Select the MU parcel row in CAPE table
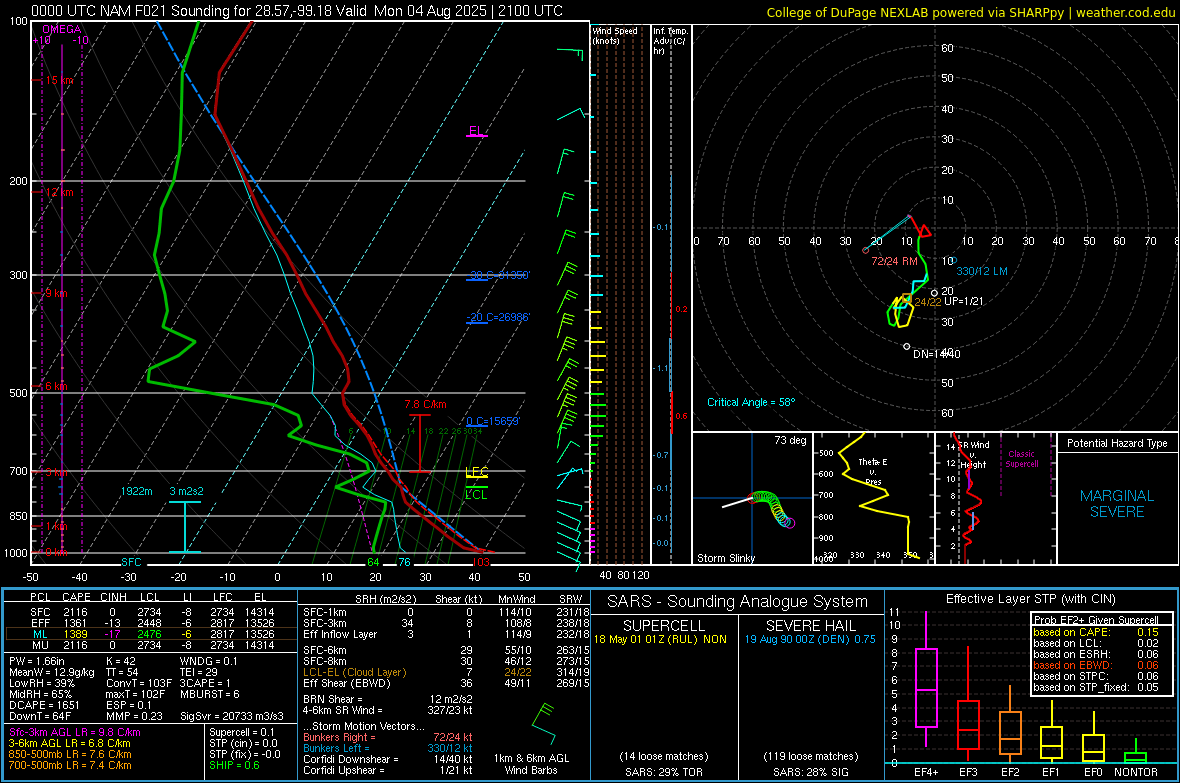This screenshot has height=783, width=1180. [151, 645]
